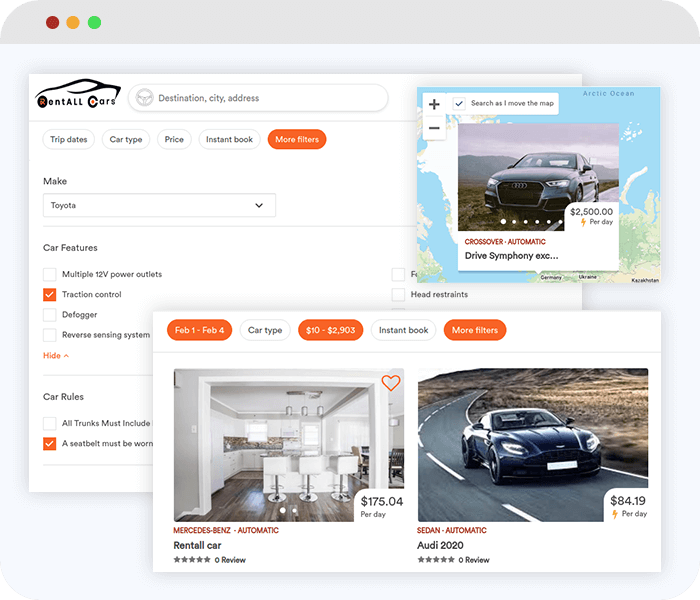Click the Car Features heading
The image size is (700, 600).
(70, 248)
